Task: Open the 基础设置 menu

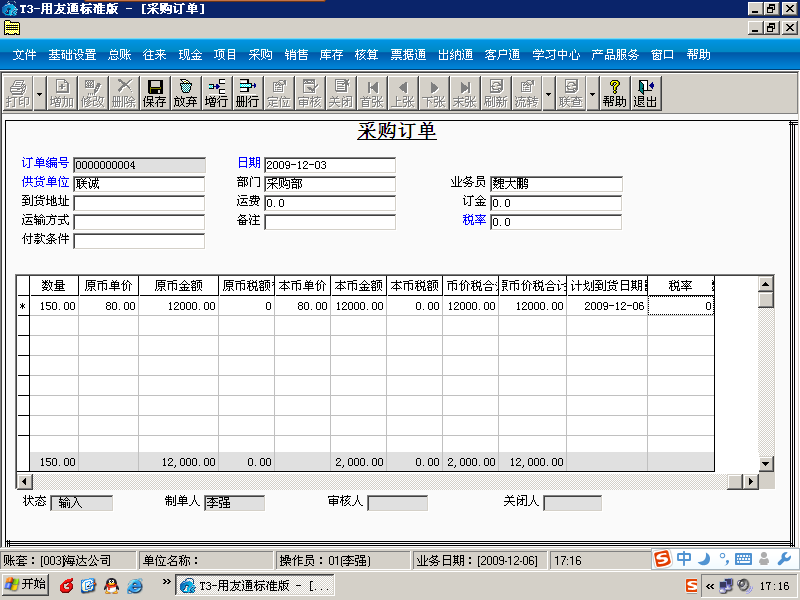Action: 72,55
